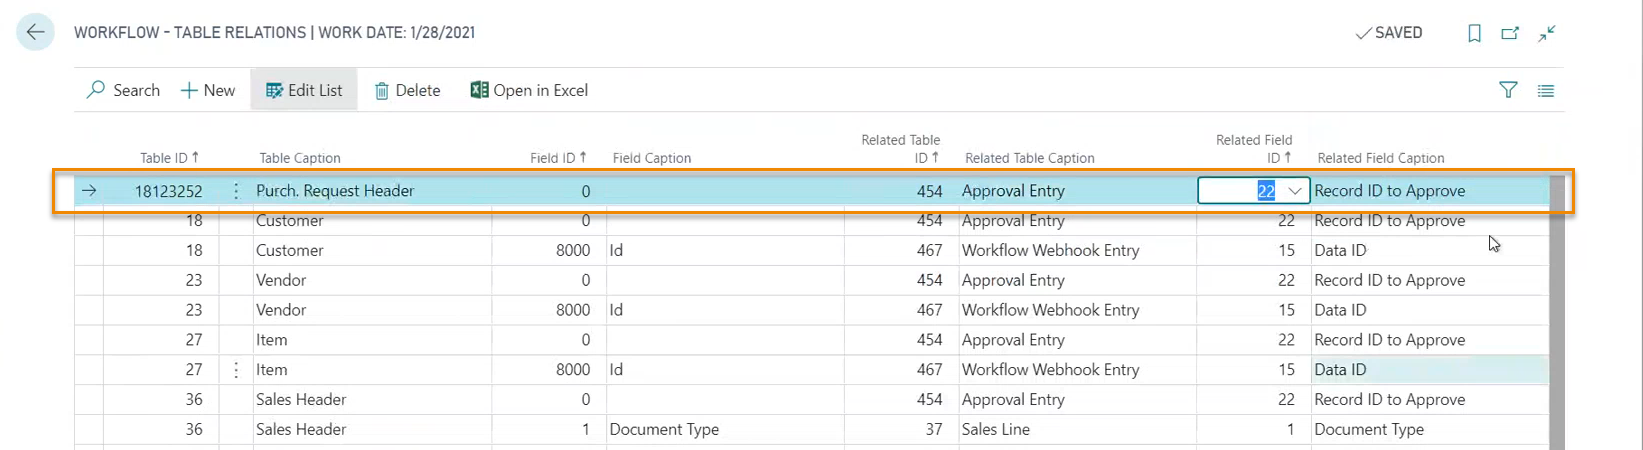Image resolution: width=1643 pixels, height=450 pixels.
Task: Open row options for Purch. Request Header
Action: (236, 191)
